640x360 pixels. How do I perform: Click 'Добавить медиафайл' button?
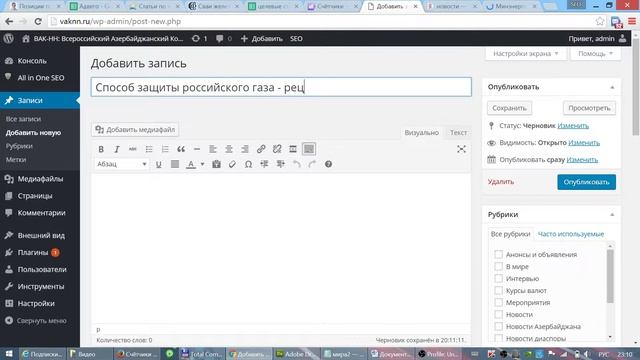[x=135, y=130]
